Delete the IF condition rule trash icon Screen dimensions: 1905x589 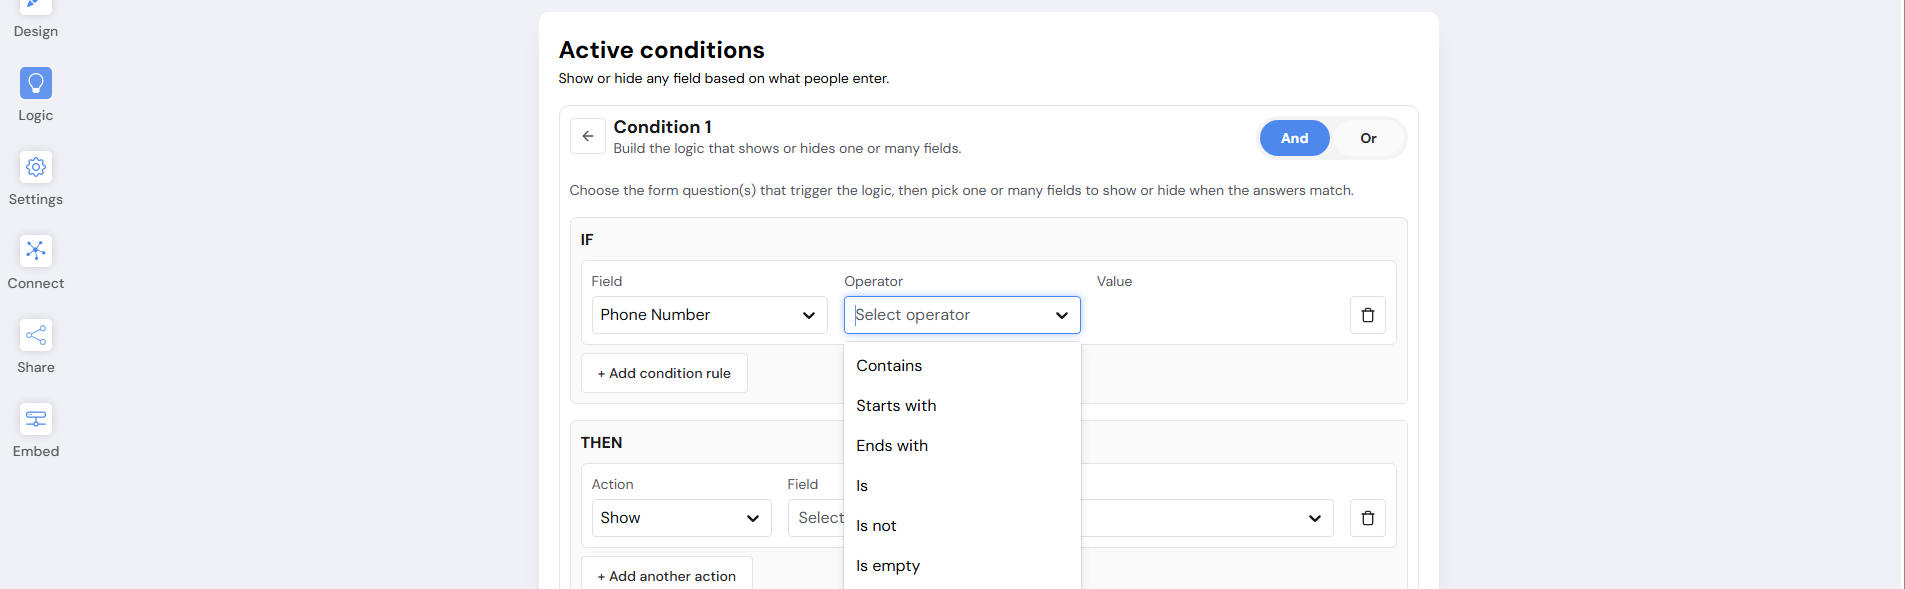coord(1368,315)
